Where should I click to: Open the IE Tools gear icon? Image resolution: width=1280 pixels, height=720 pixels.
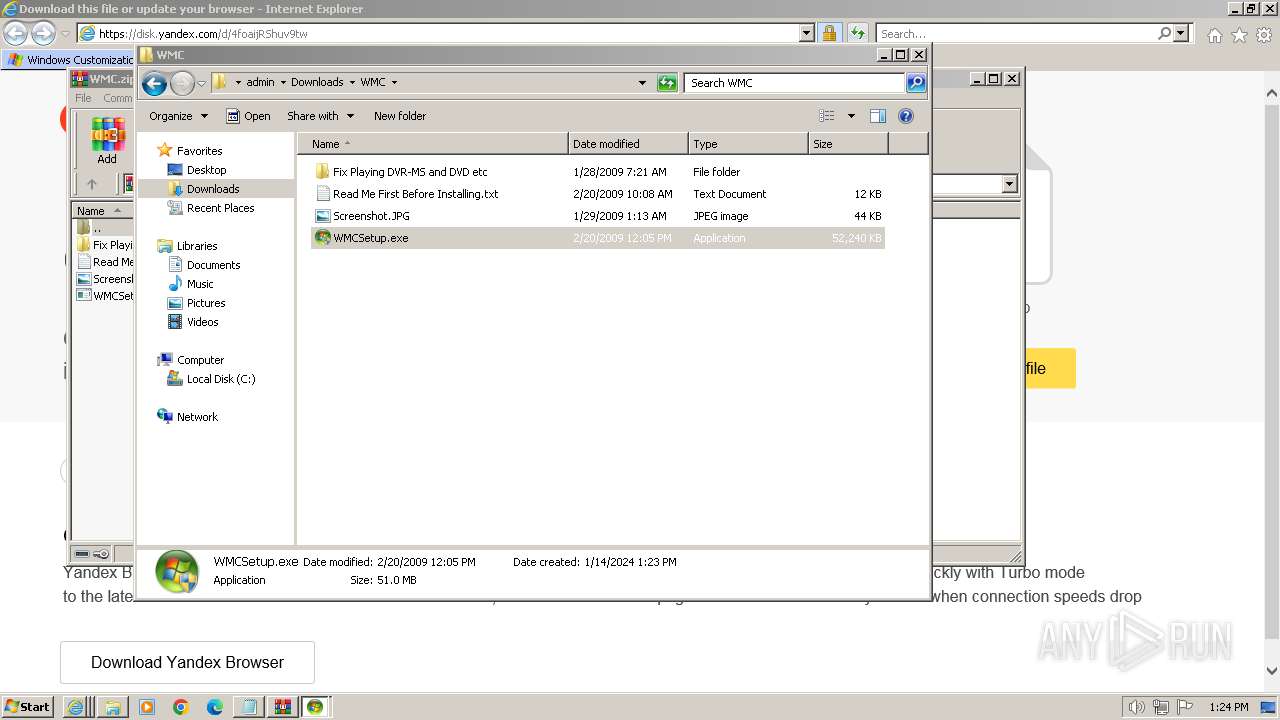tap(1263, 35)
